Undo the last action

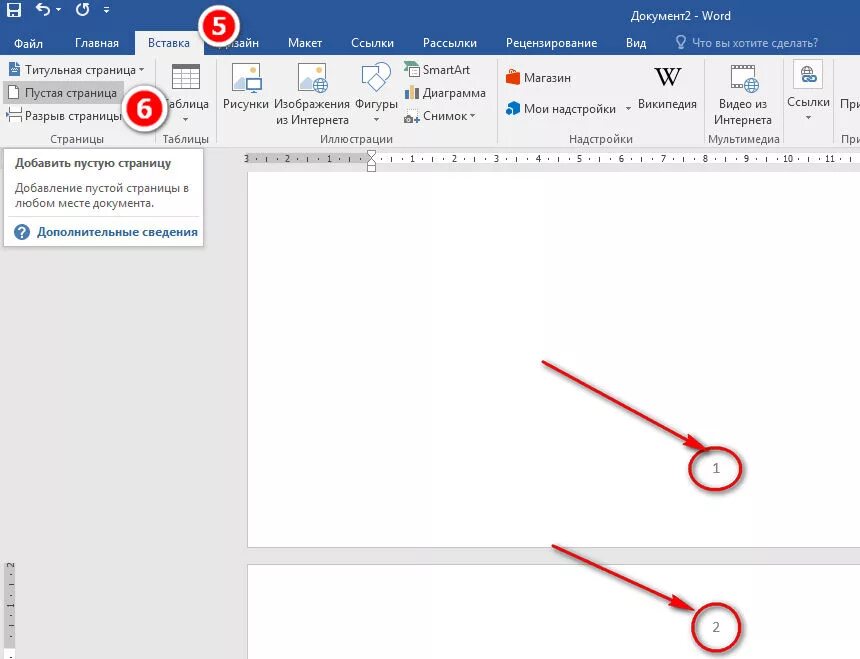[43, 9]
